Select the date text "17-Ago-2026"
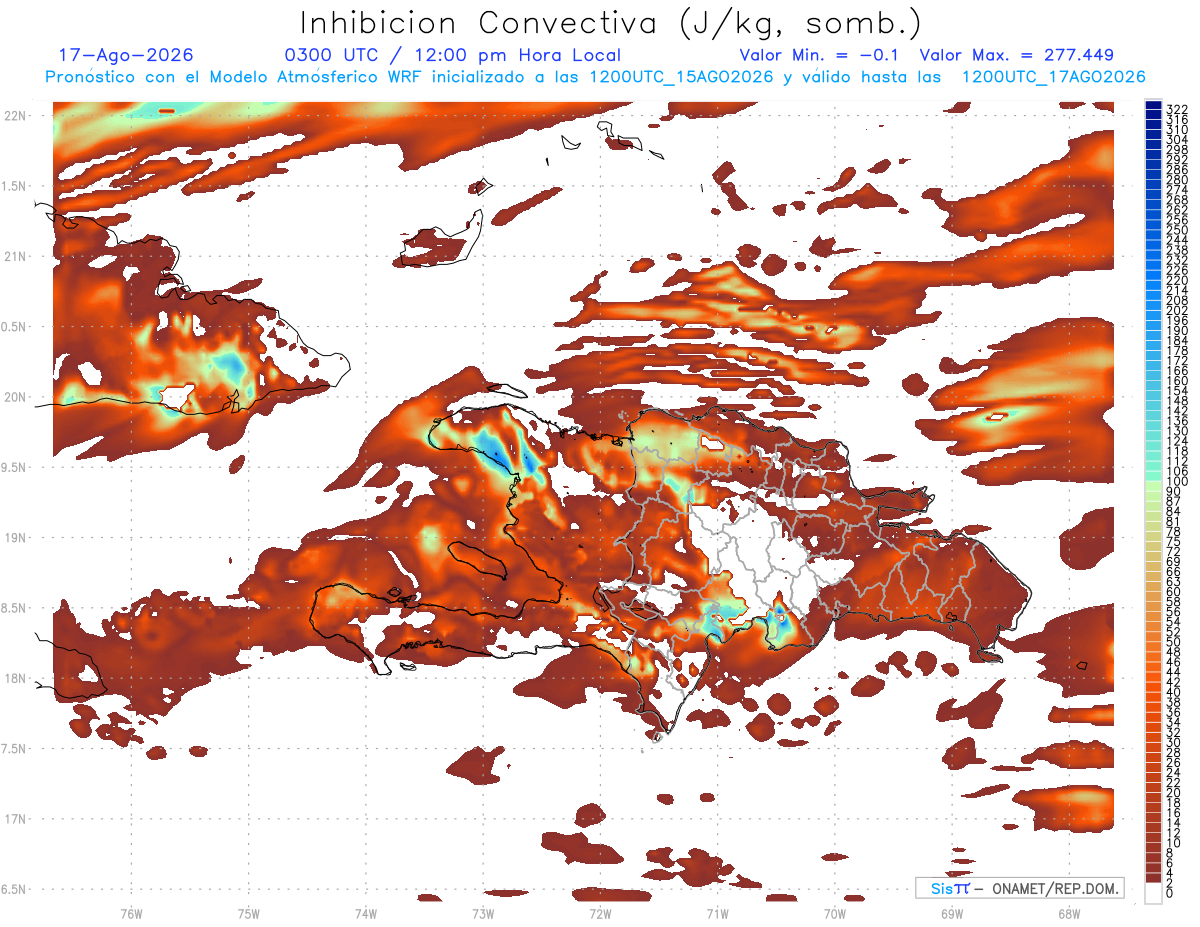This screenshot has height=927, width=1200. pos(126,55)
